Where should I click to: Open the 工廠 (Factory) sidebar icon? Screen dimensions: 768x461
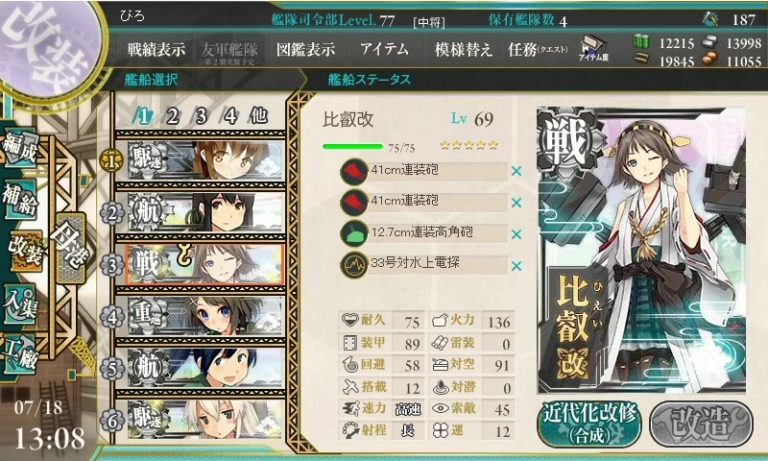[20, 354]
